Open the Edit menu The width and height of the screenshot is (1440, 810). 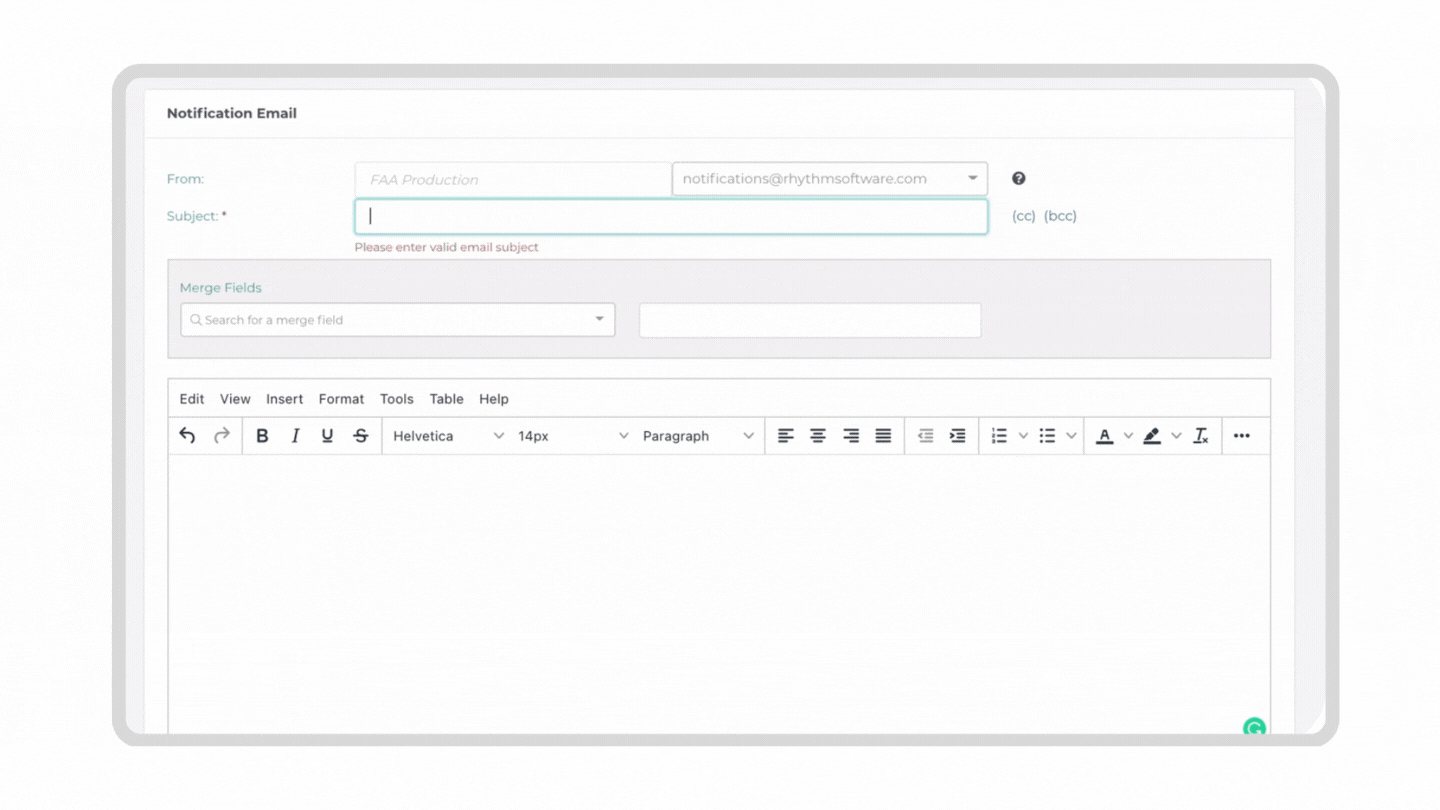192,399
